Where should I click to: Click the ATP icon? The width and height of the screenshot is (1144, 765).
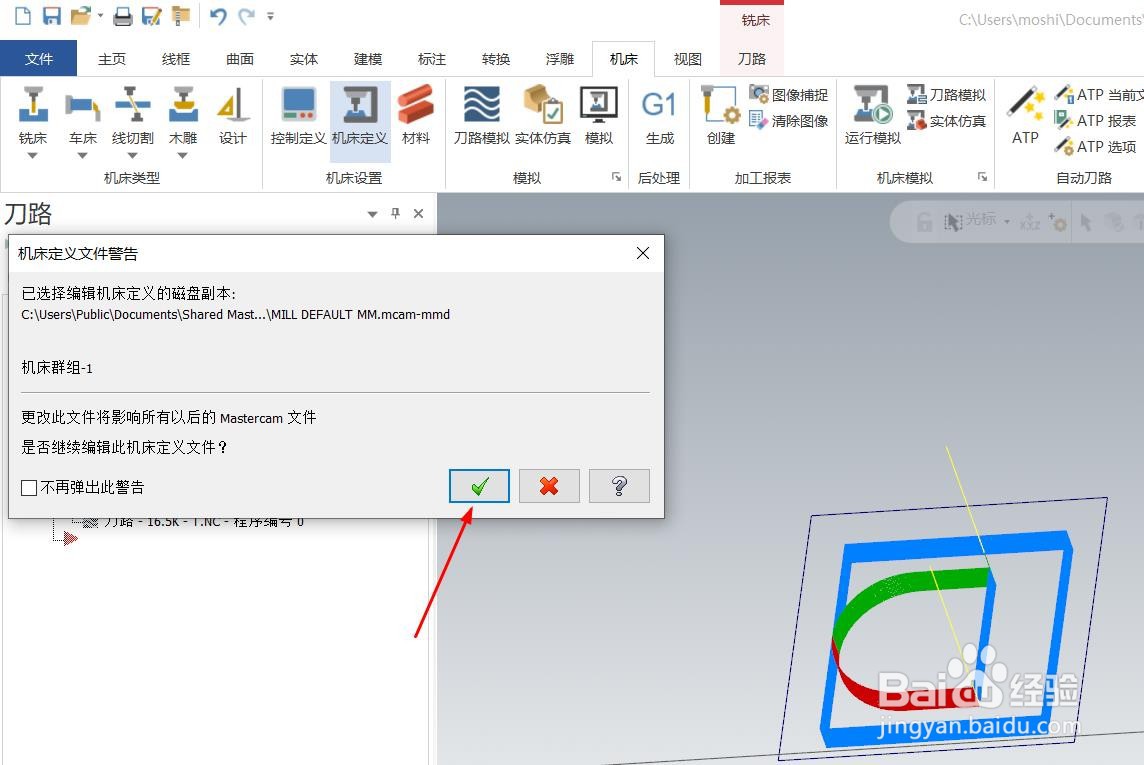pyautogui.click(x=1024, y=115)
